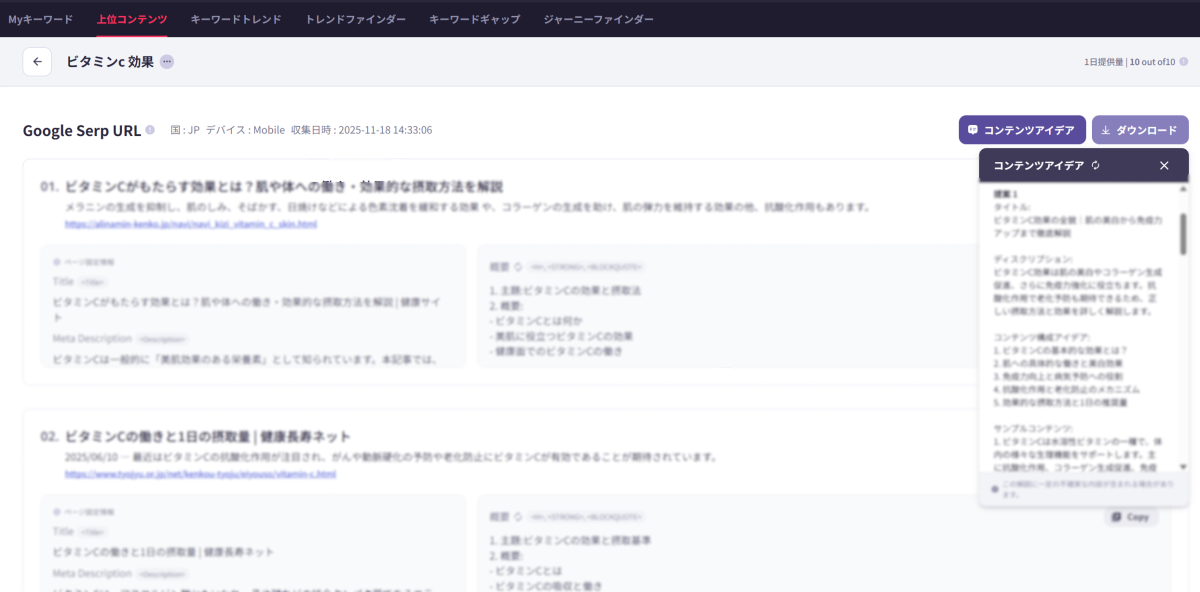The width and height of the screenshot is (1200, 592).
Task: Close the コンテンツアイデア panel
Action: [x=1163, y=165]
